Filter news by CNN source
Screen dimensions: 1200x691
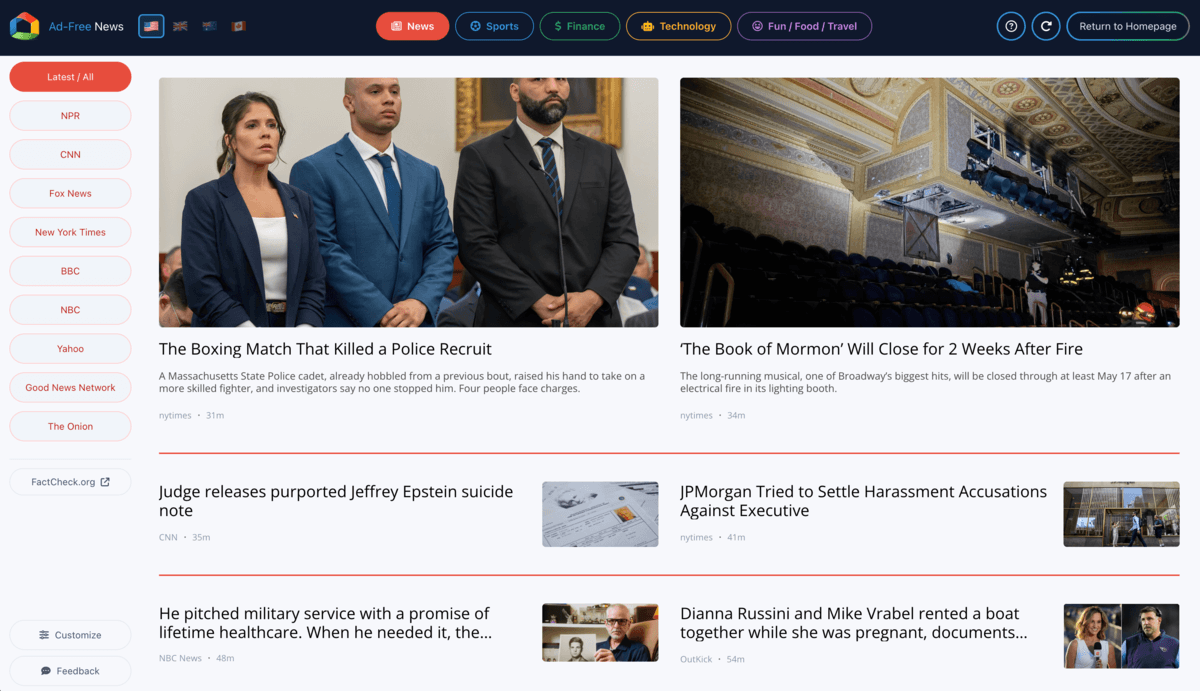point(70,155)
